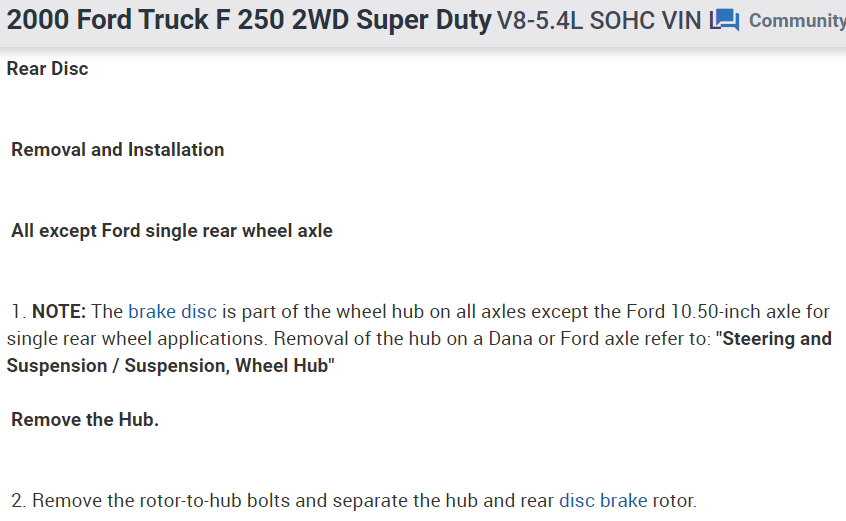The width and height of the screenshot is (846, 521).
Task: Click the "Rear Disc" heading
Action: 47,68
